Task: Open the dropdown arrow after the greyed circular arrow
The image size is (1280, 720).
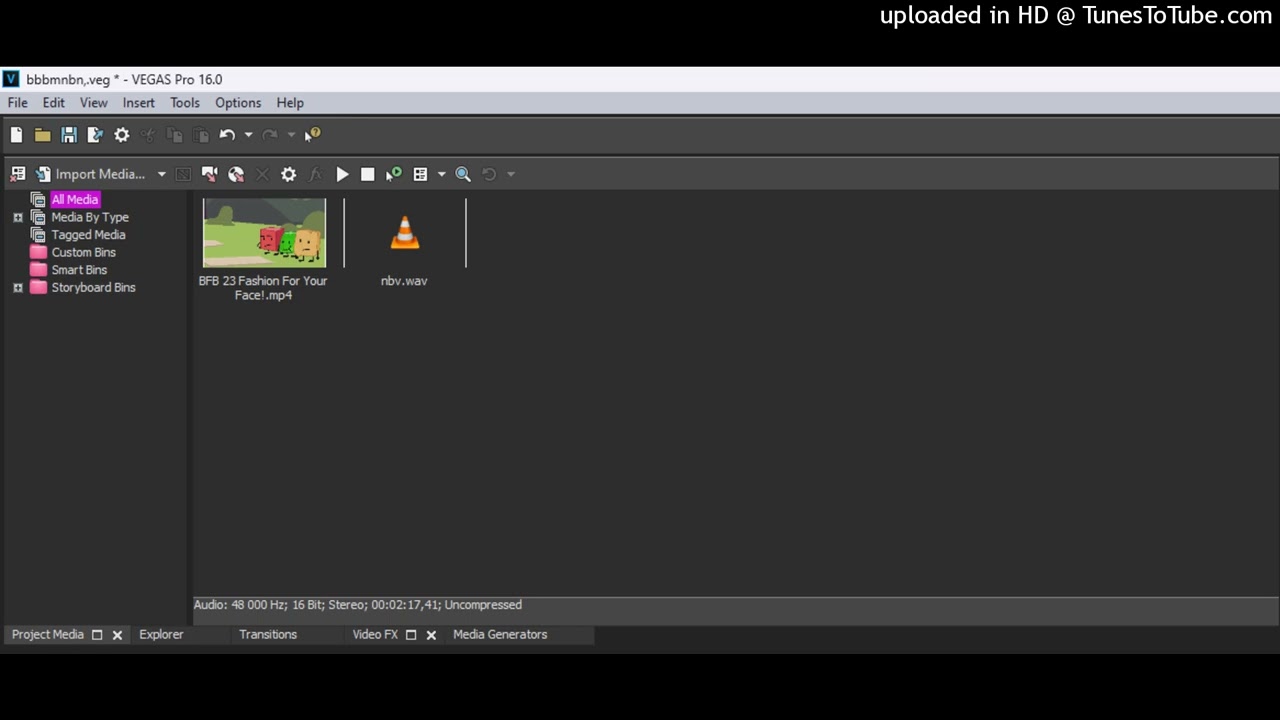Action: pos(510,174)
